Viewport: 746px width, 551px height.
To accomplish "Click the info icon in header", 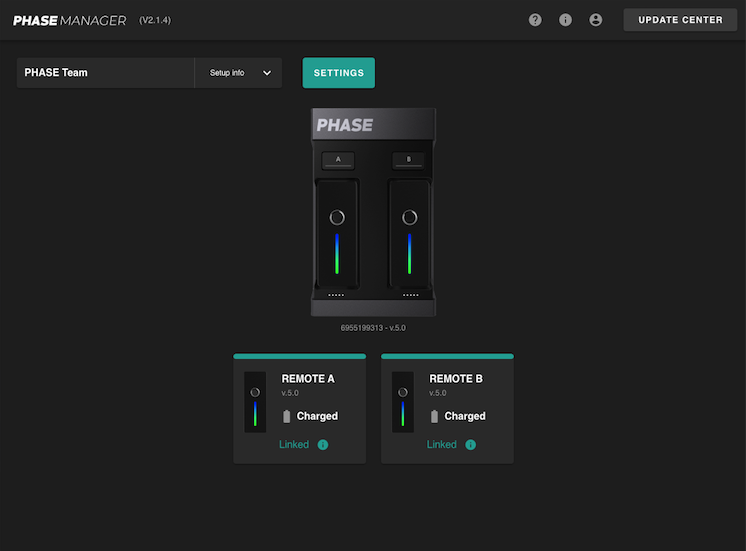I will (565, 20).
